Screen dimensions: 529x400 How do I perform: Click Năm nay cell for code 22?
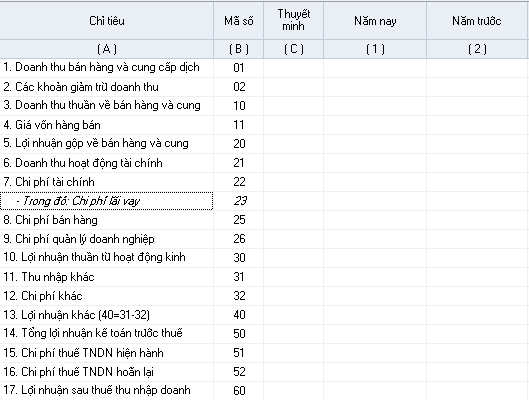click(x=375, y=182)
